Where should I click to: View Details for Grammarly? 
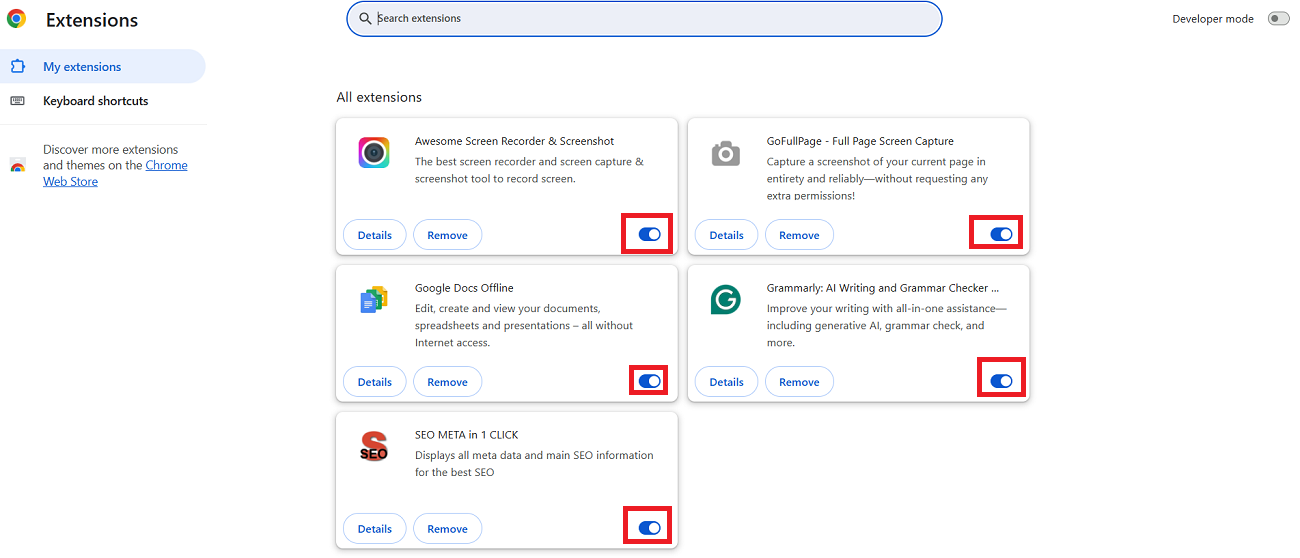(727, 382)
